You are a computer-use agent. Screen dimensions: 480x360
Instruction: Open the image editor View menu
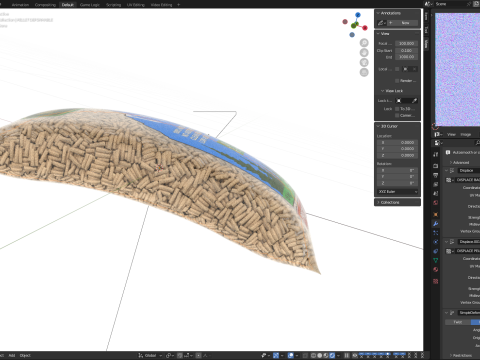451,134
